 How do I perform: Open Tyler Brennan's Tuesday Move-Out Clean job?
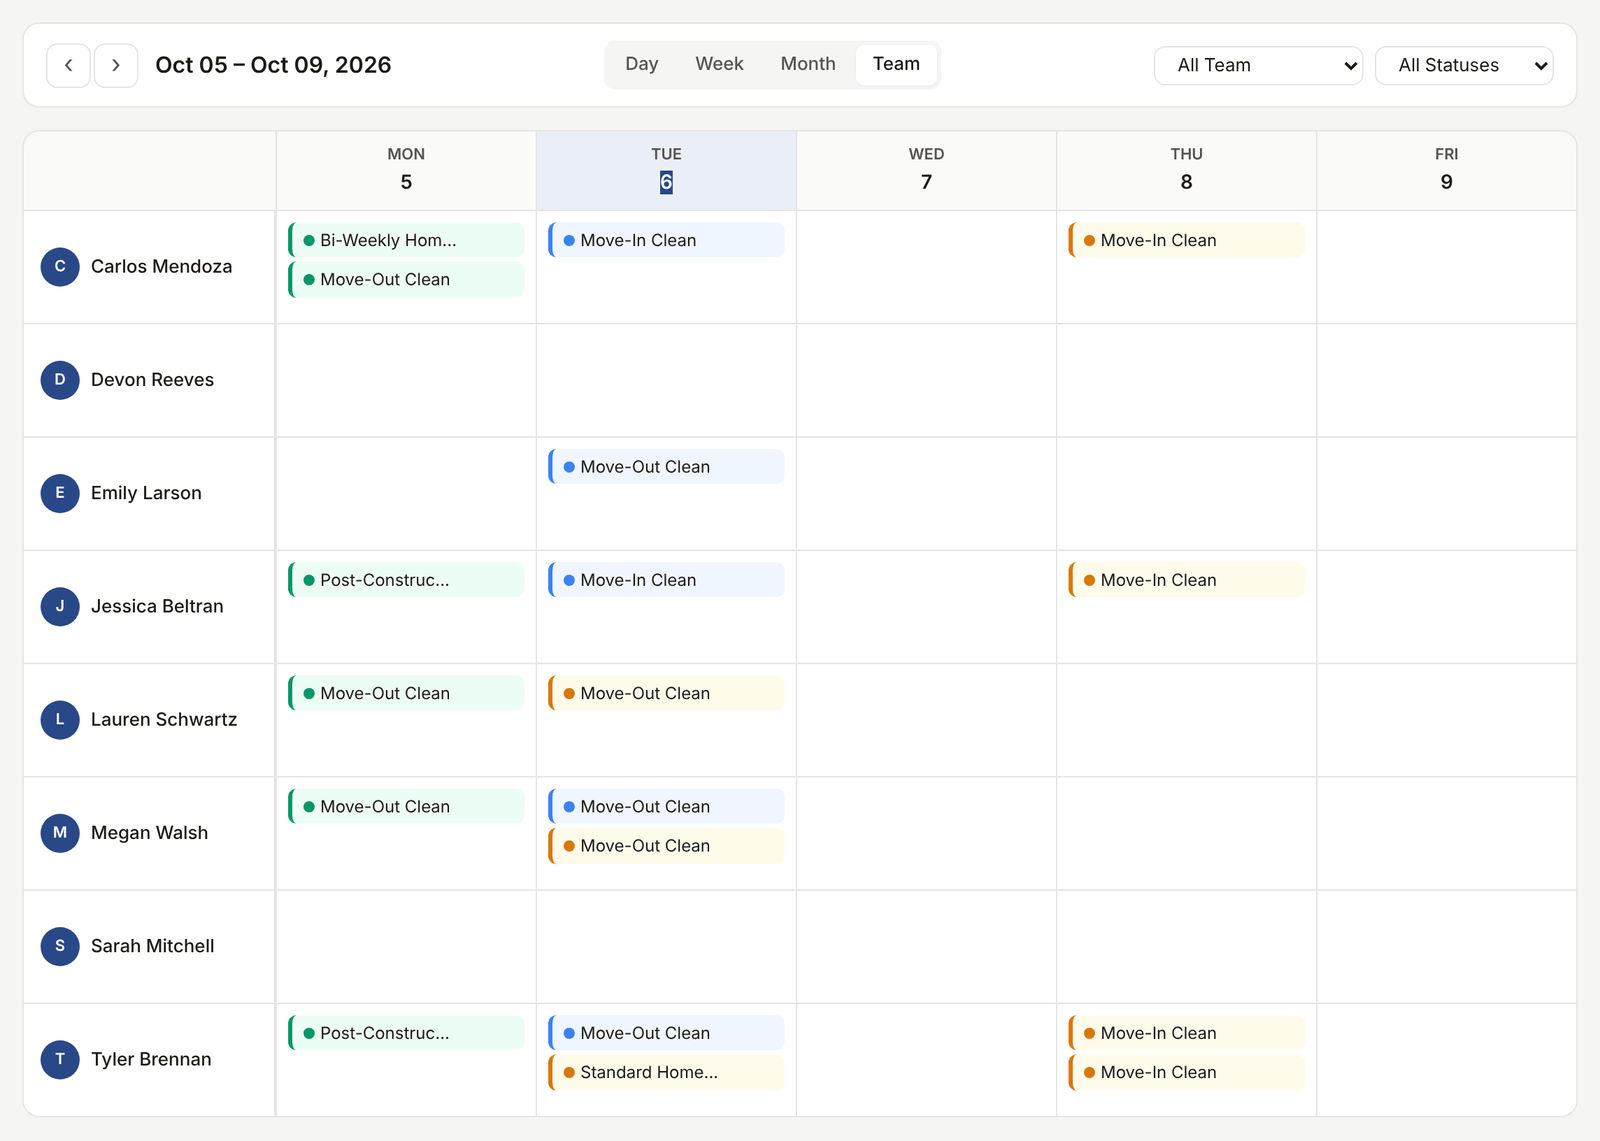pos(666,1033)
